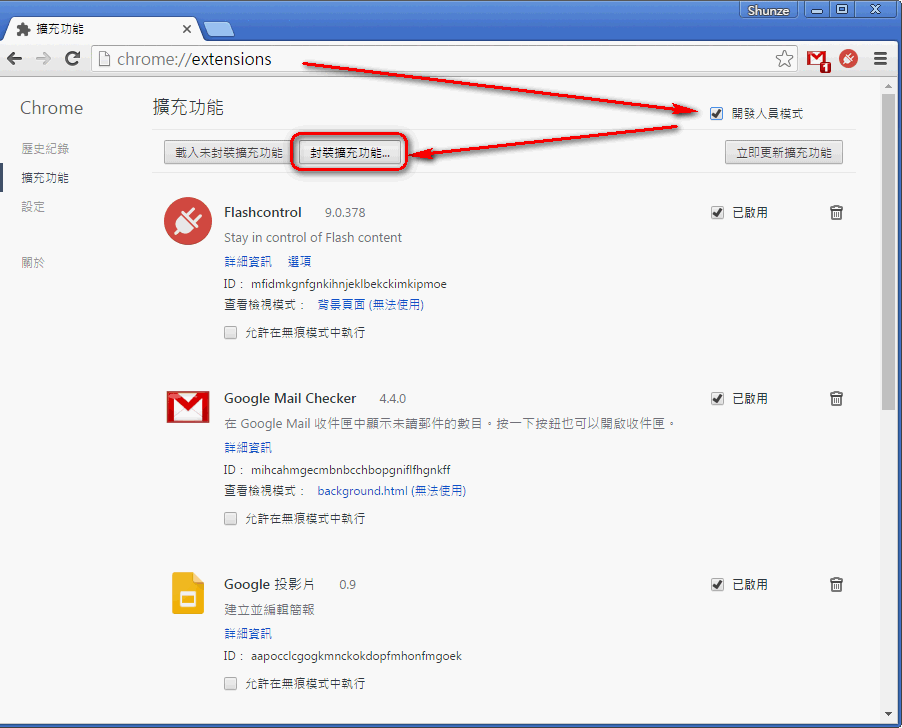Click the scrollbar up arrow
This screenshot has width=902, height=728.
click(888, 86)
